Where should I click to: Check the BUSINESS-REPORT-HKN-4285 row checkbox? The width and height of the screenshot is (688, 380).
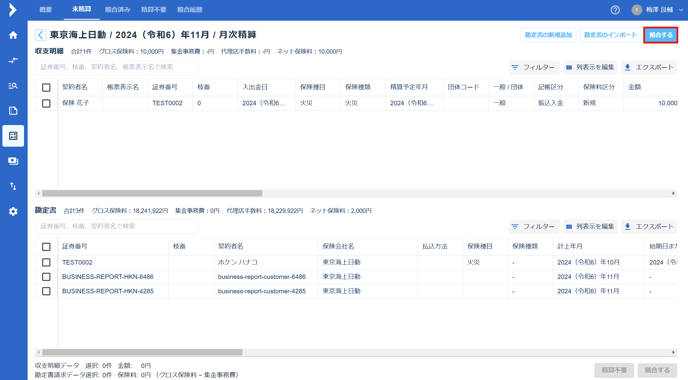pyautogui.click(x=46, y=291)
